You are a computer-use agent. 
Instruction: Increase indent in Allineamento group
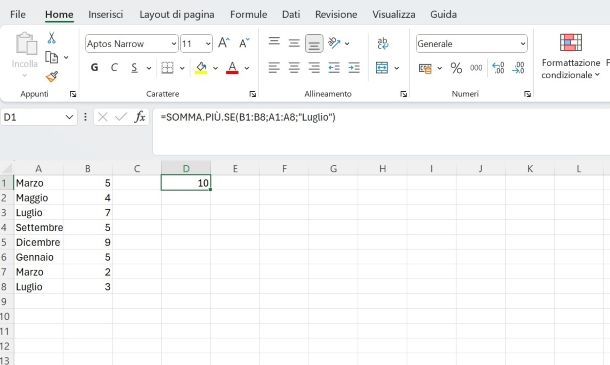click(354, 68)
